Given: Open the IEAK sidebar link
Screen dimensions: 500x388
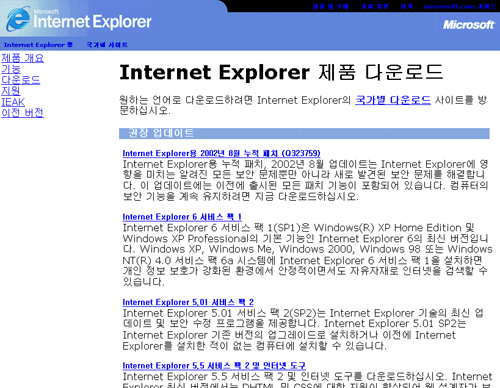Looking at the screenshot, I should click(x=13, y=102).
